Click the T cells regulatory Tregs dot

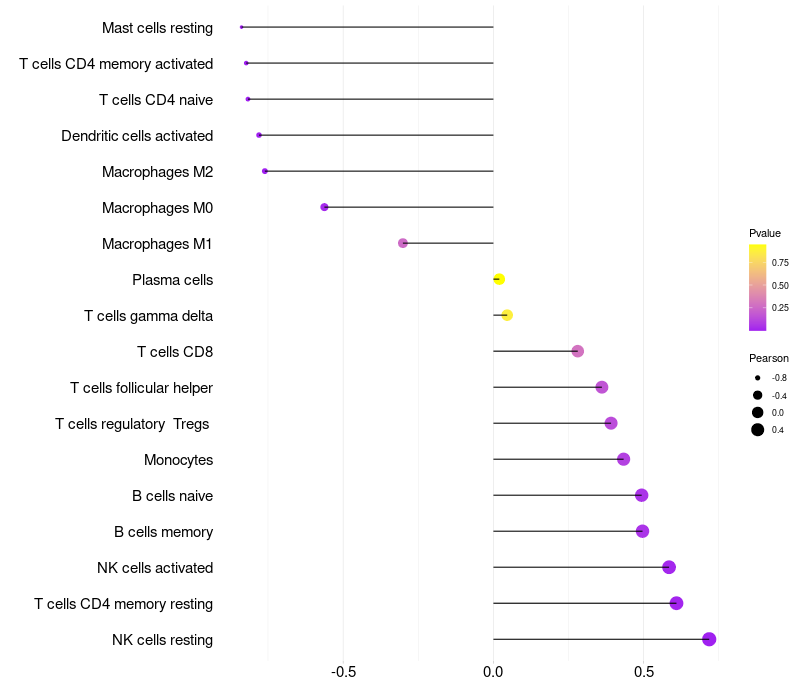[x=611, y=423]
